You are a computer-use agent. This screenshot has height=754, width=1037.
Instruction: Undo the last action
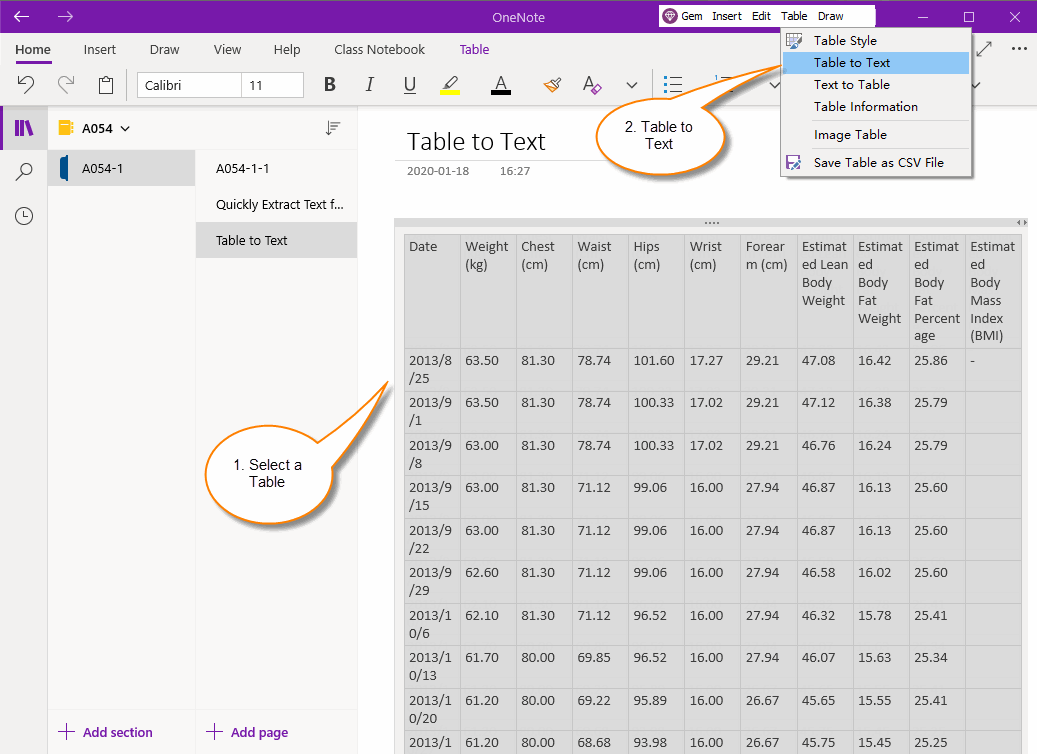pos(26,85)
